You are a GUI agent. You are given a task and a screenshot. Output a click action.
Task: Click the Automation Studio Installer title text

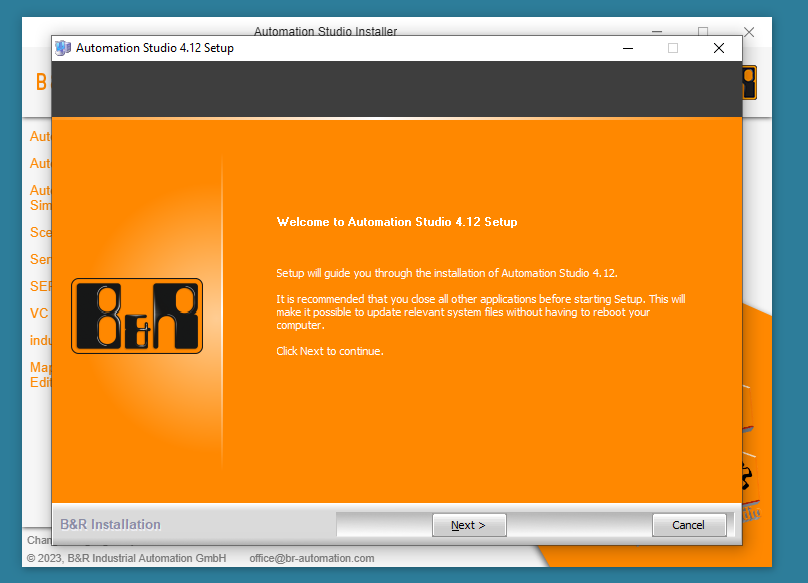coord(326,31)
